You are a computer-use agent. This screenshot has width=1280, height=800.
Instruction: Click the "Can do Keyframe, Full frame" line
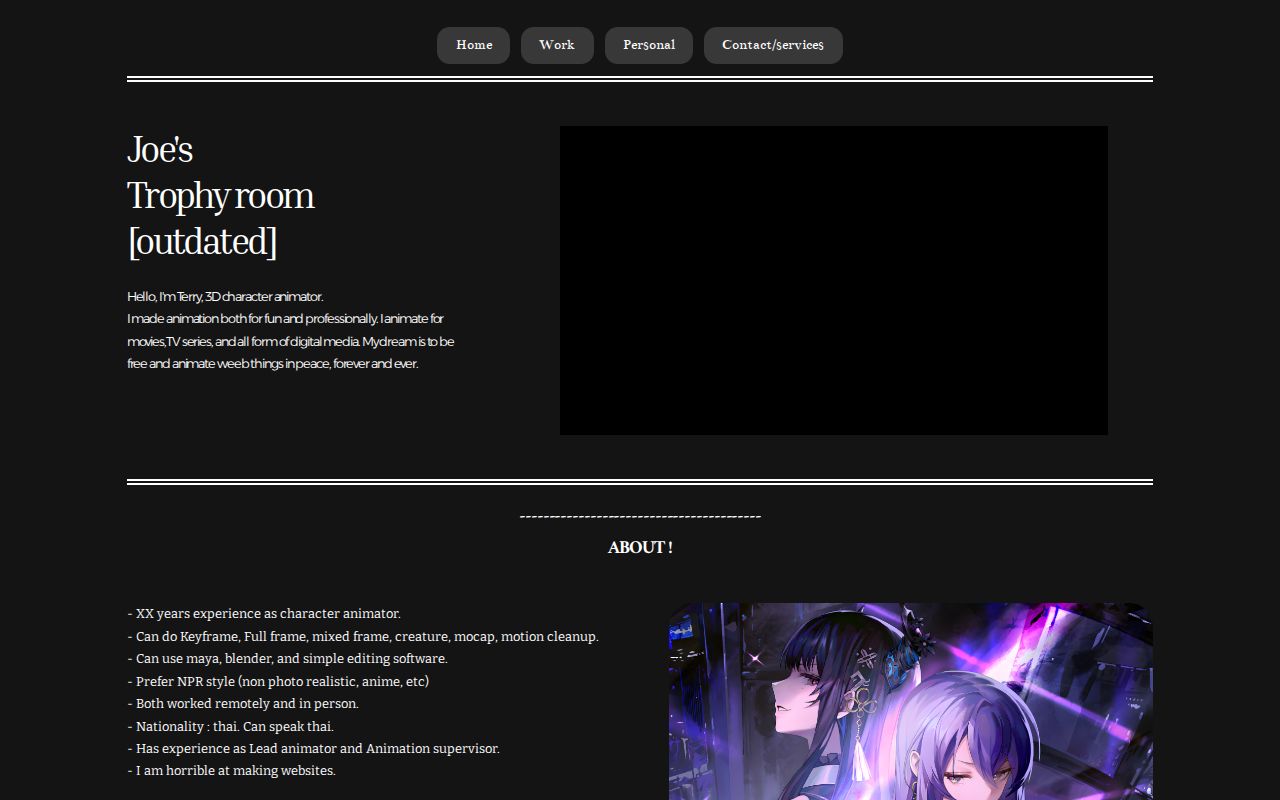[x=363, y=636]
